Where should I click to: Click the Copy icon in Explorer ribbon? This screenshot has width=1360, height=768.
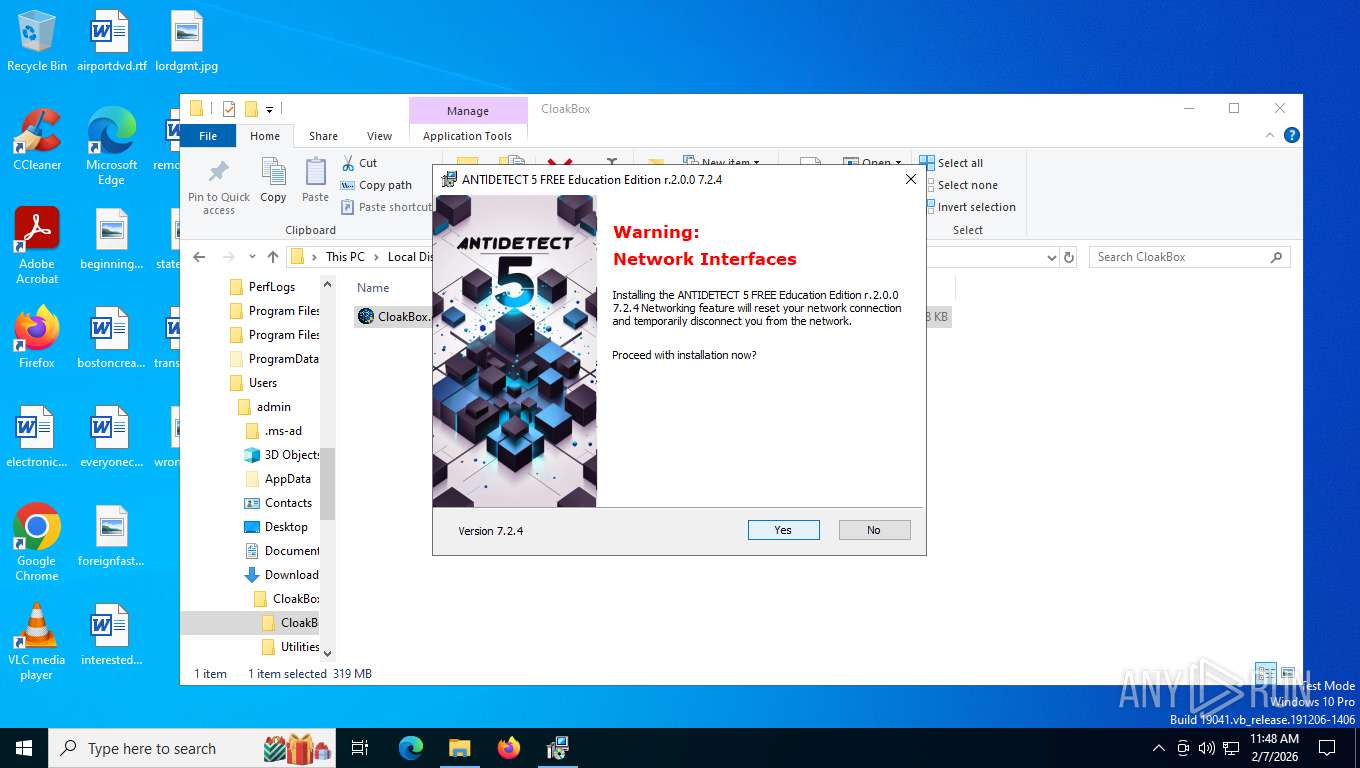[273, 181]
